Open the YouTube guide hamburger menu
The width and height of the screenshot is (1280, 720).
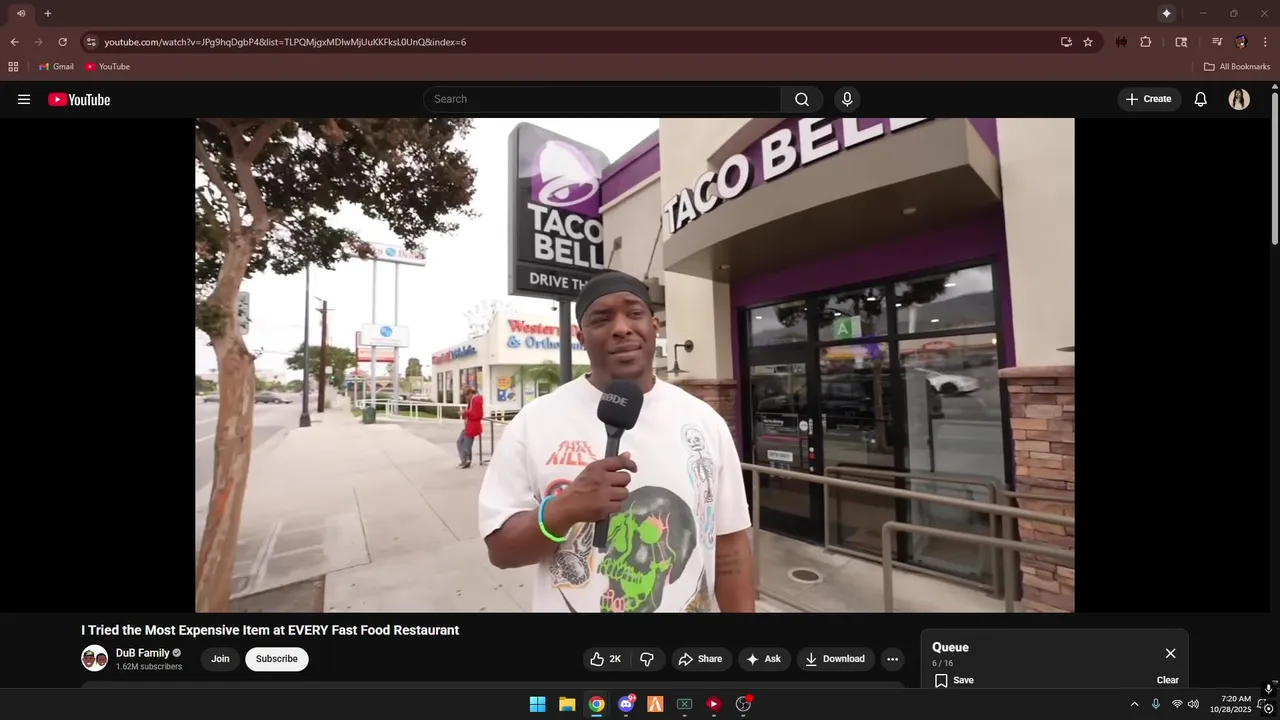pos(24,99)
